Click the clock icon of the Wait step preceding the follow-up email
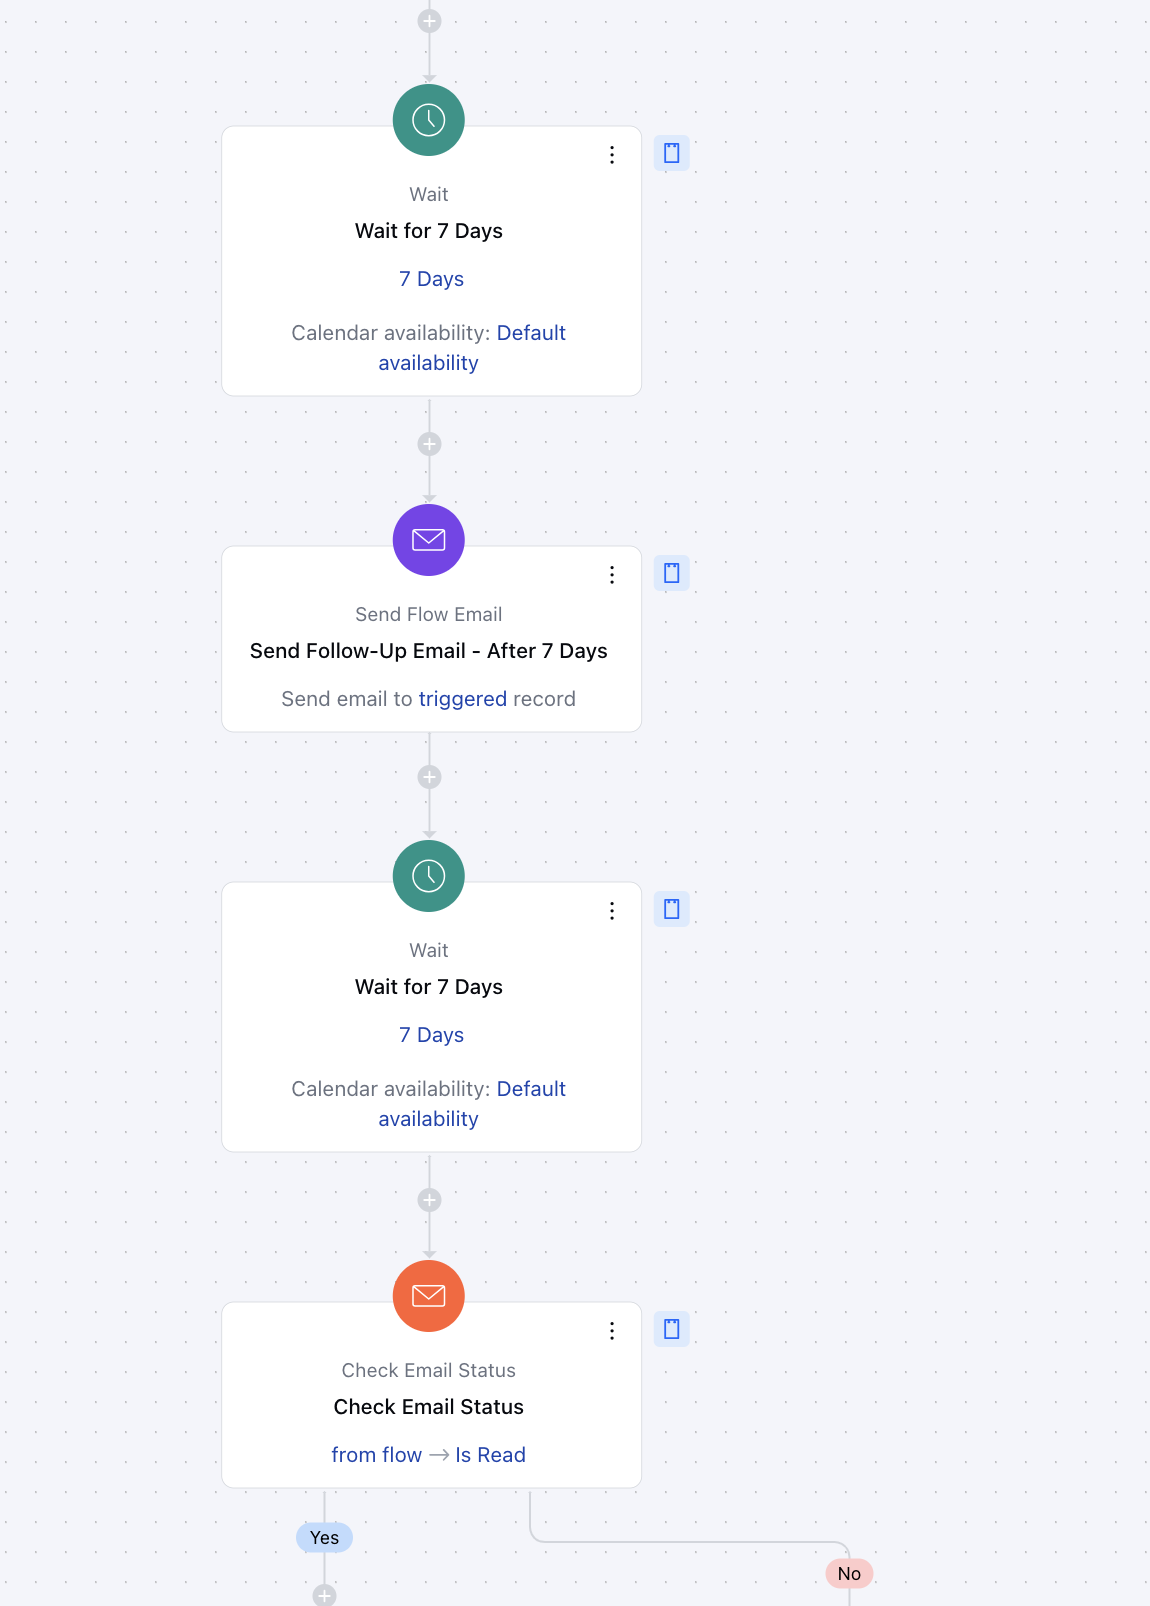This screenshot has width=1150, height=1606. [429, 120]
